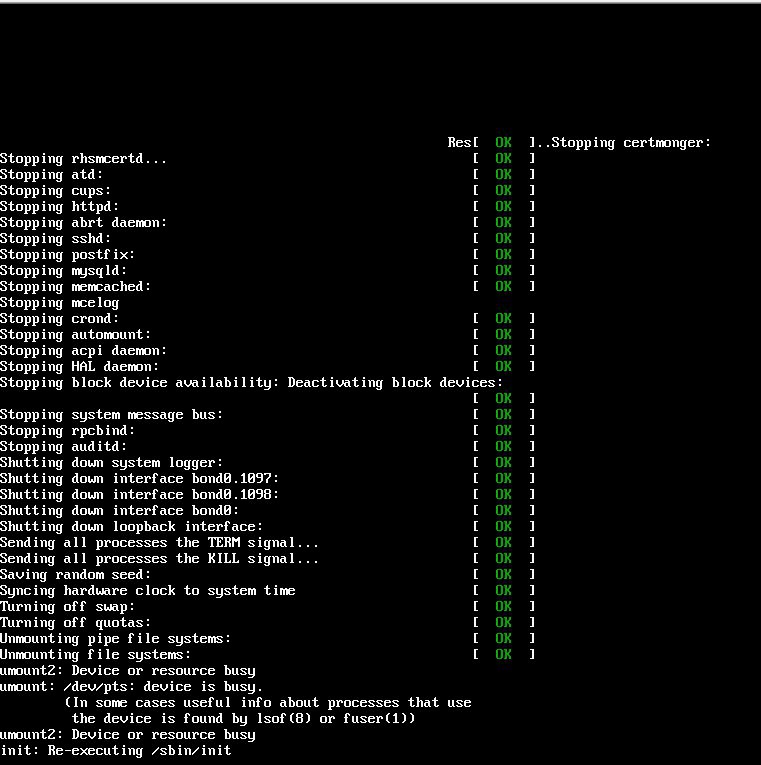Click the 'KILL signal' sending line
Screen dimensions: 761x765
(x=159, y=559)
